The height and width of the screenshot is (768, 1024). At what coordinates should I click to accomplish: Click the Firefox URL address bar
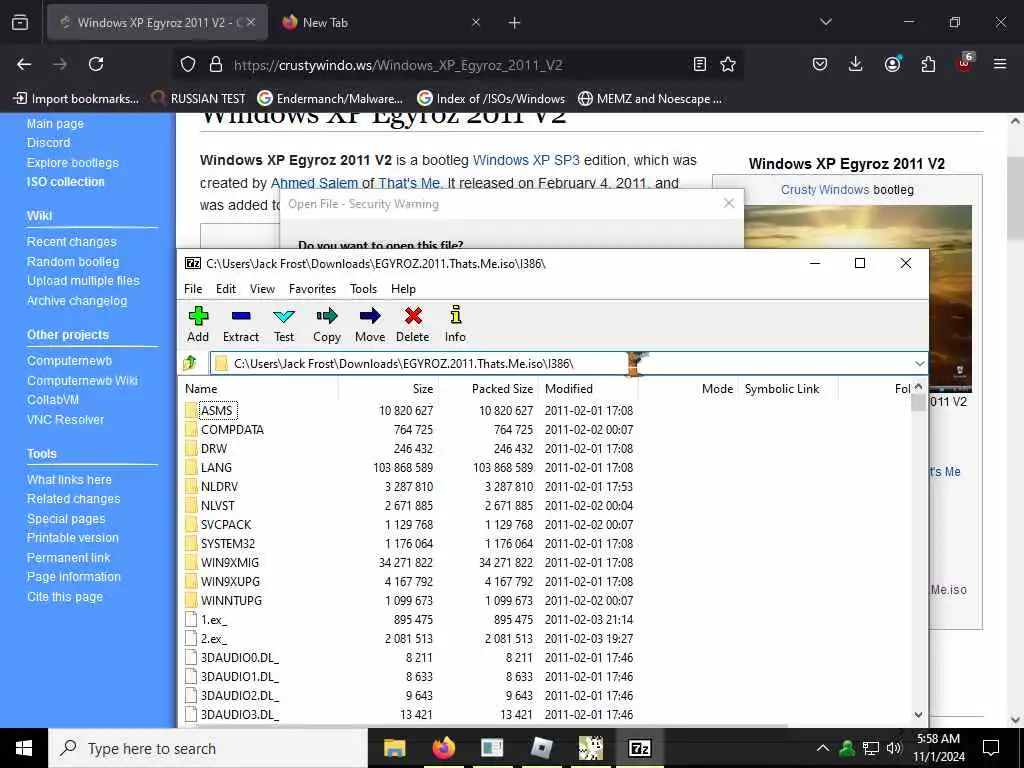coord(457,64)
